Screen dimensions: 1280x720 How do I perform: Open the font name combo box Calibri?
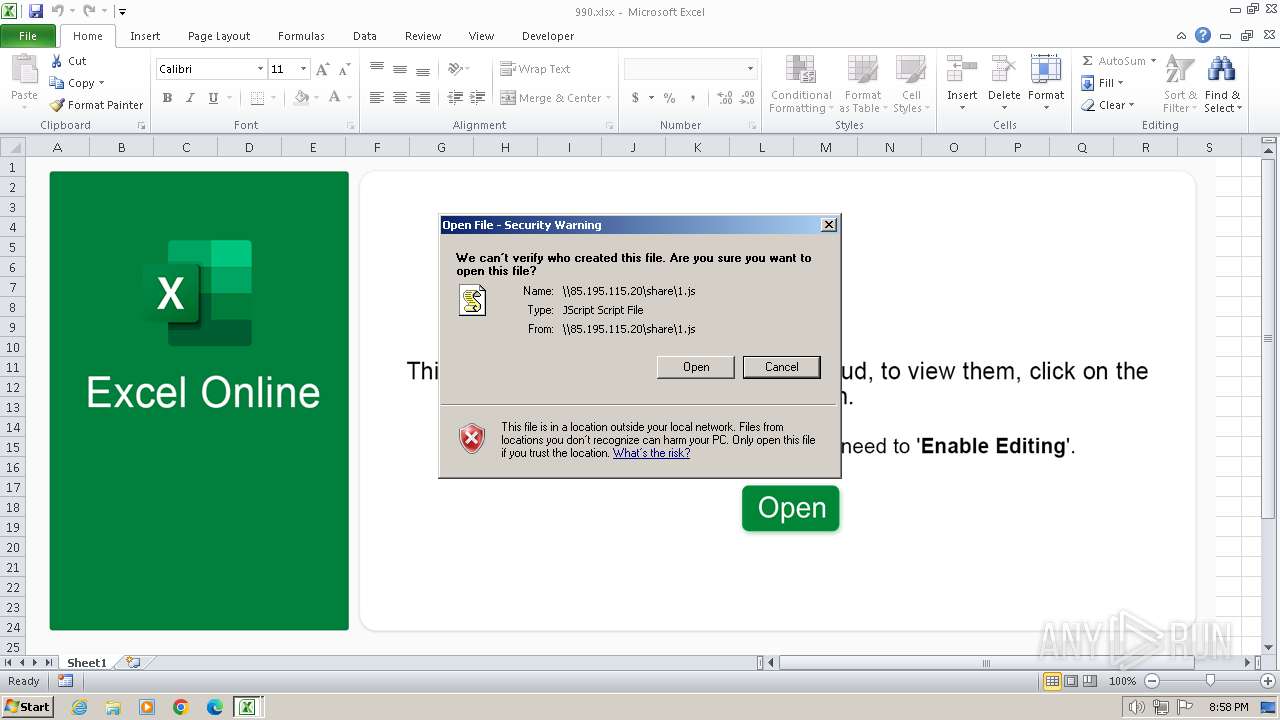(x=210, y=69)
